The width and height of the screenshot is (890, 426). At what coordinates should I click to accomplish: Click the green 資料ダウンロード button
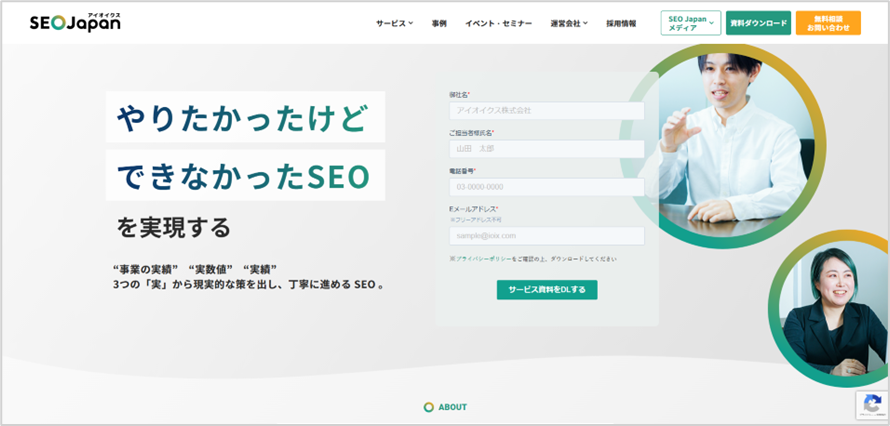(758, 23)
